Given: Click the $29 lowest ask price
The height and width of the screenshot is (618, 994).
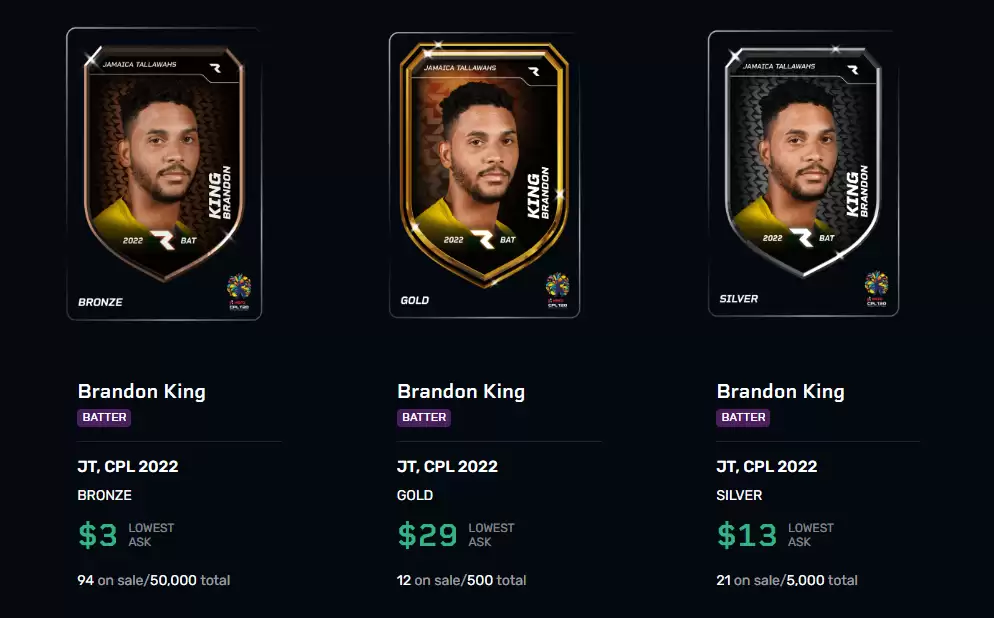Looking at the screenshot, I should pyautogui.click(x=427, y=535).
